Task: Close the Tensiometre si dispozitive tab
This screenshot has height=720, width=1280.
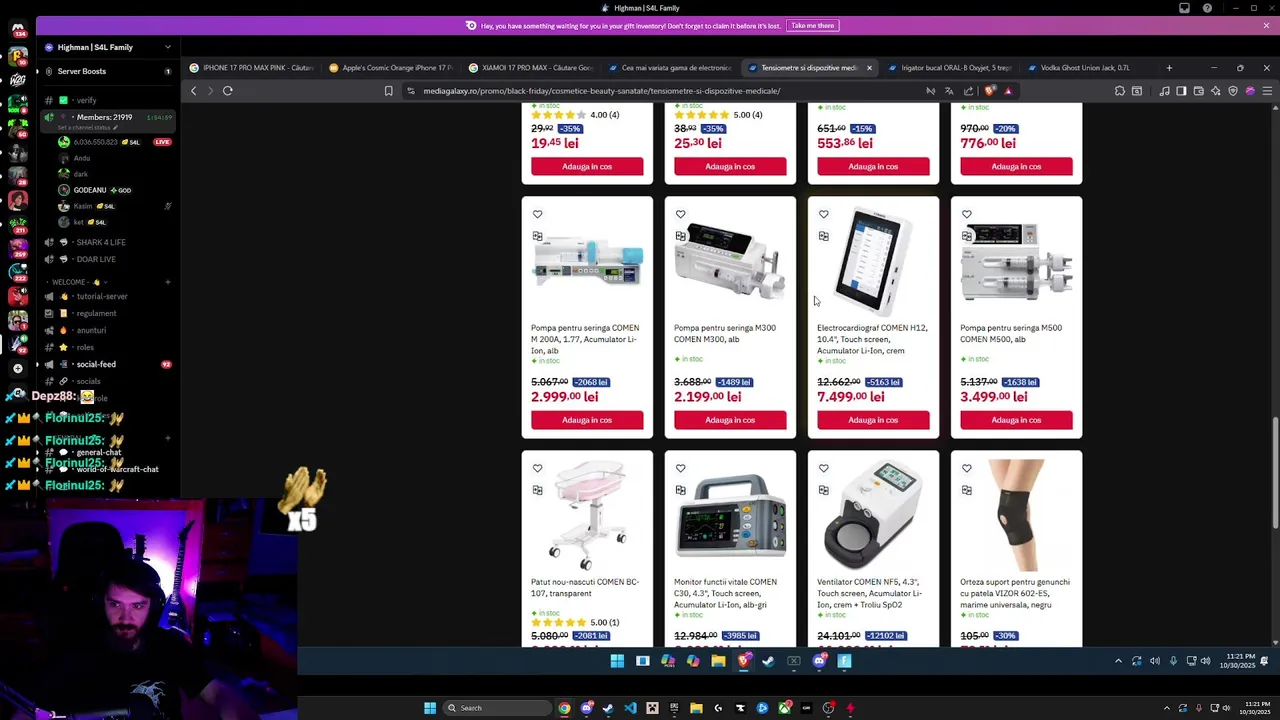Action: (x=869, y=68)
